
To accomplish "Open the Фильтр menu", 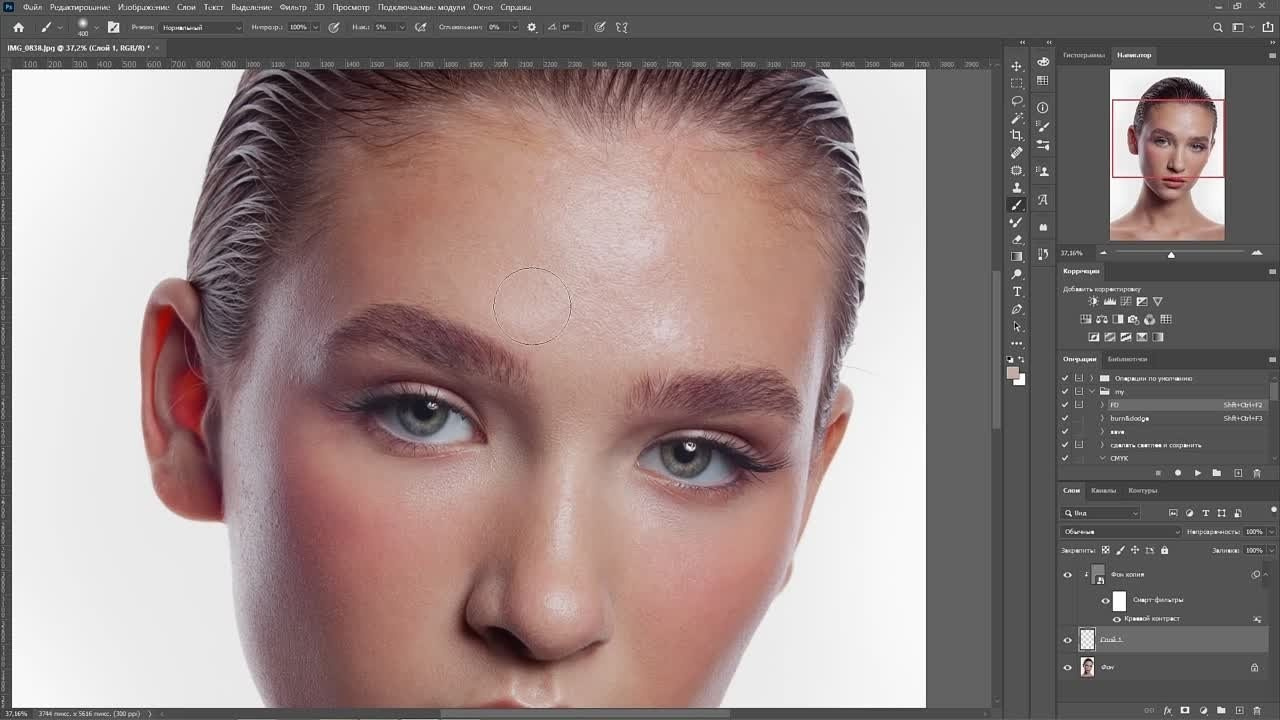I will coord(293,7).
